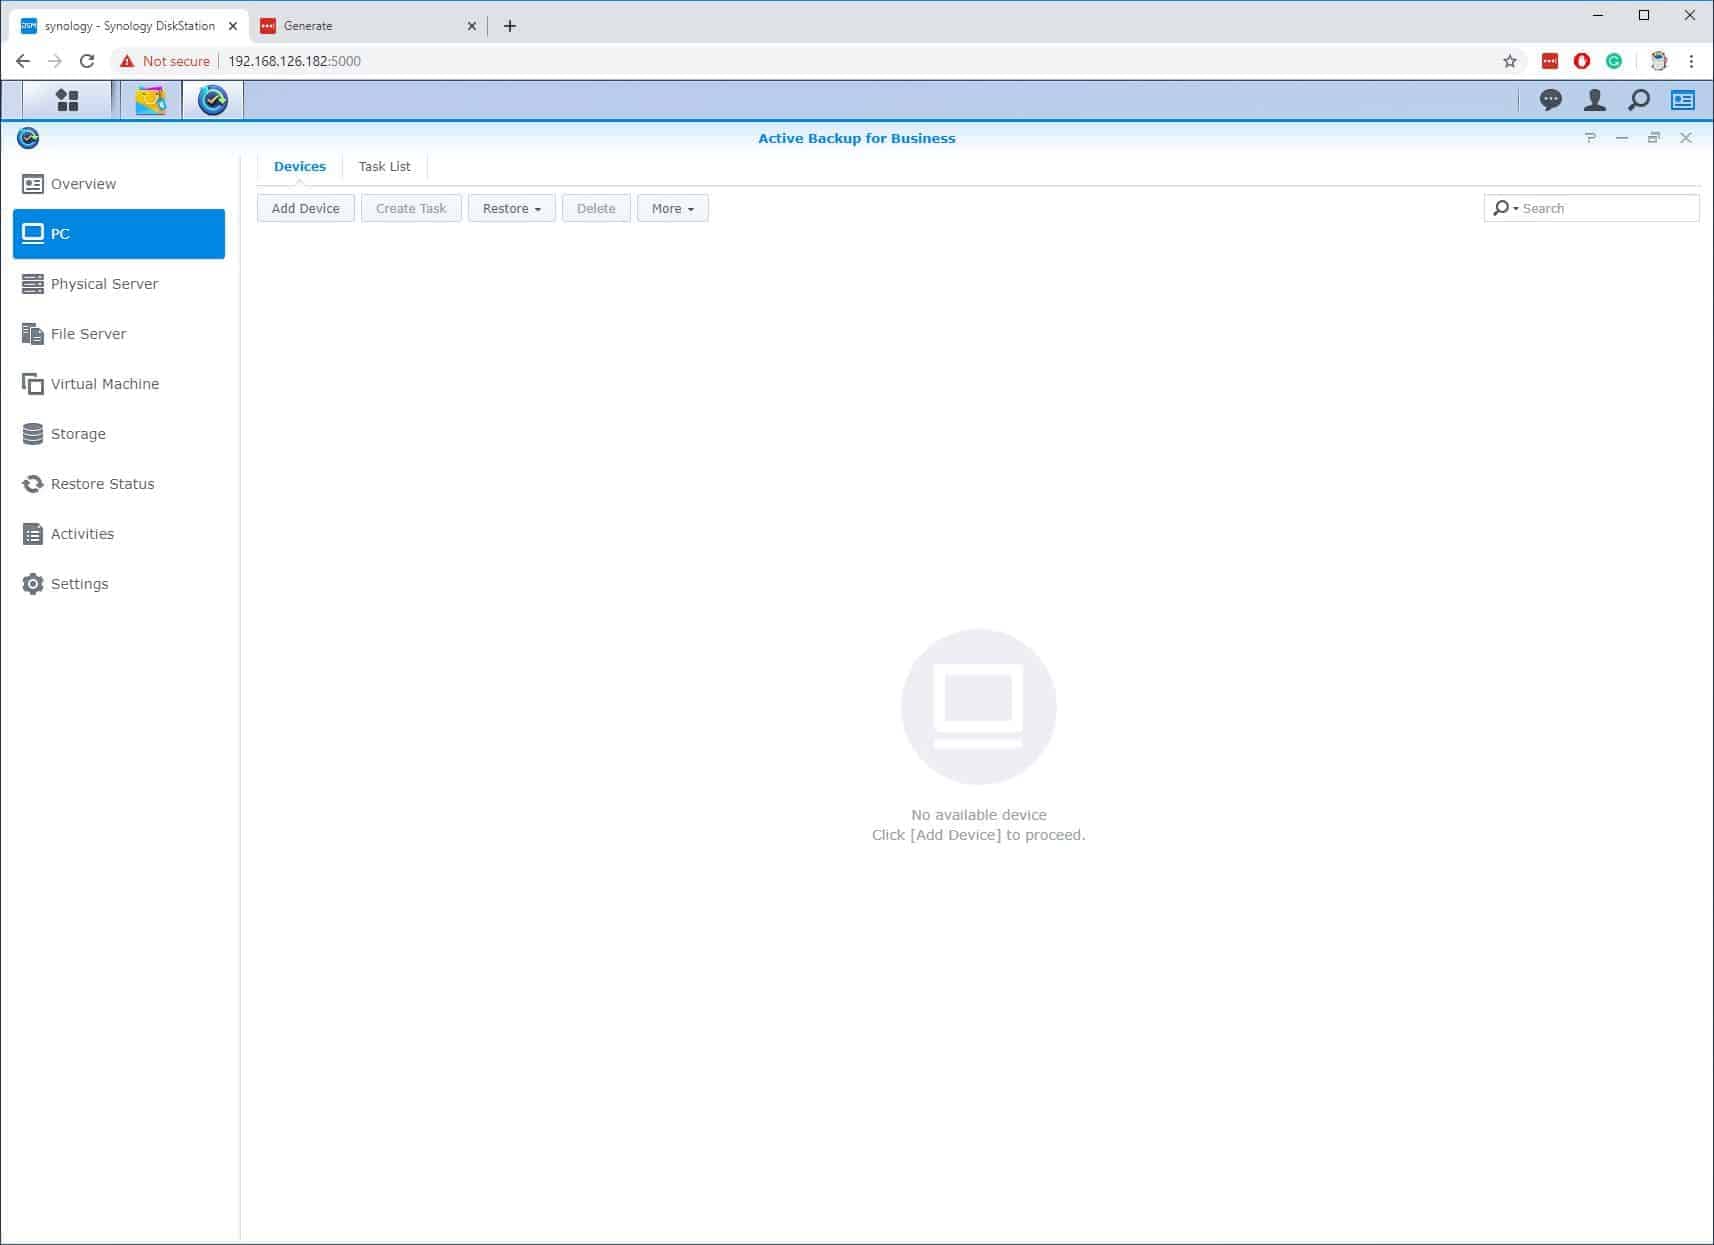Open Activities section
This screenshot has height=1245, width=1714.
[x=119, y=534]
